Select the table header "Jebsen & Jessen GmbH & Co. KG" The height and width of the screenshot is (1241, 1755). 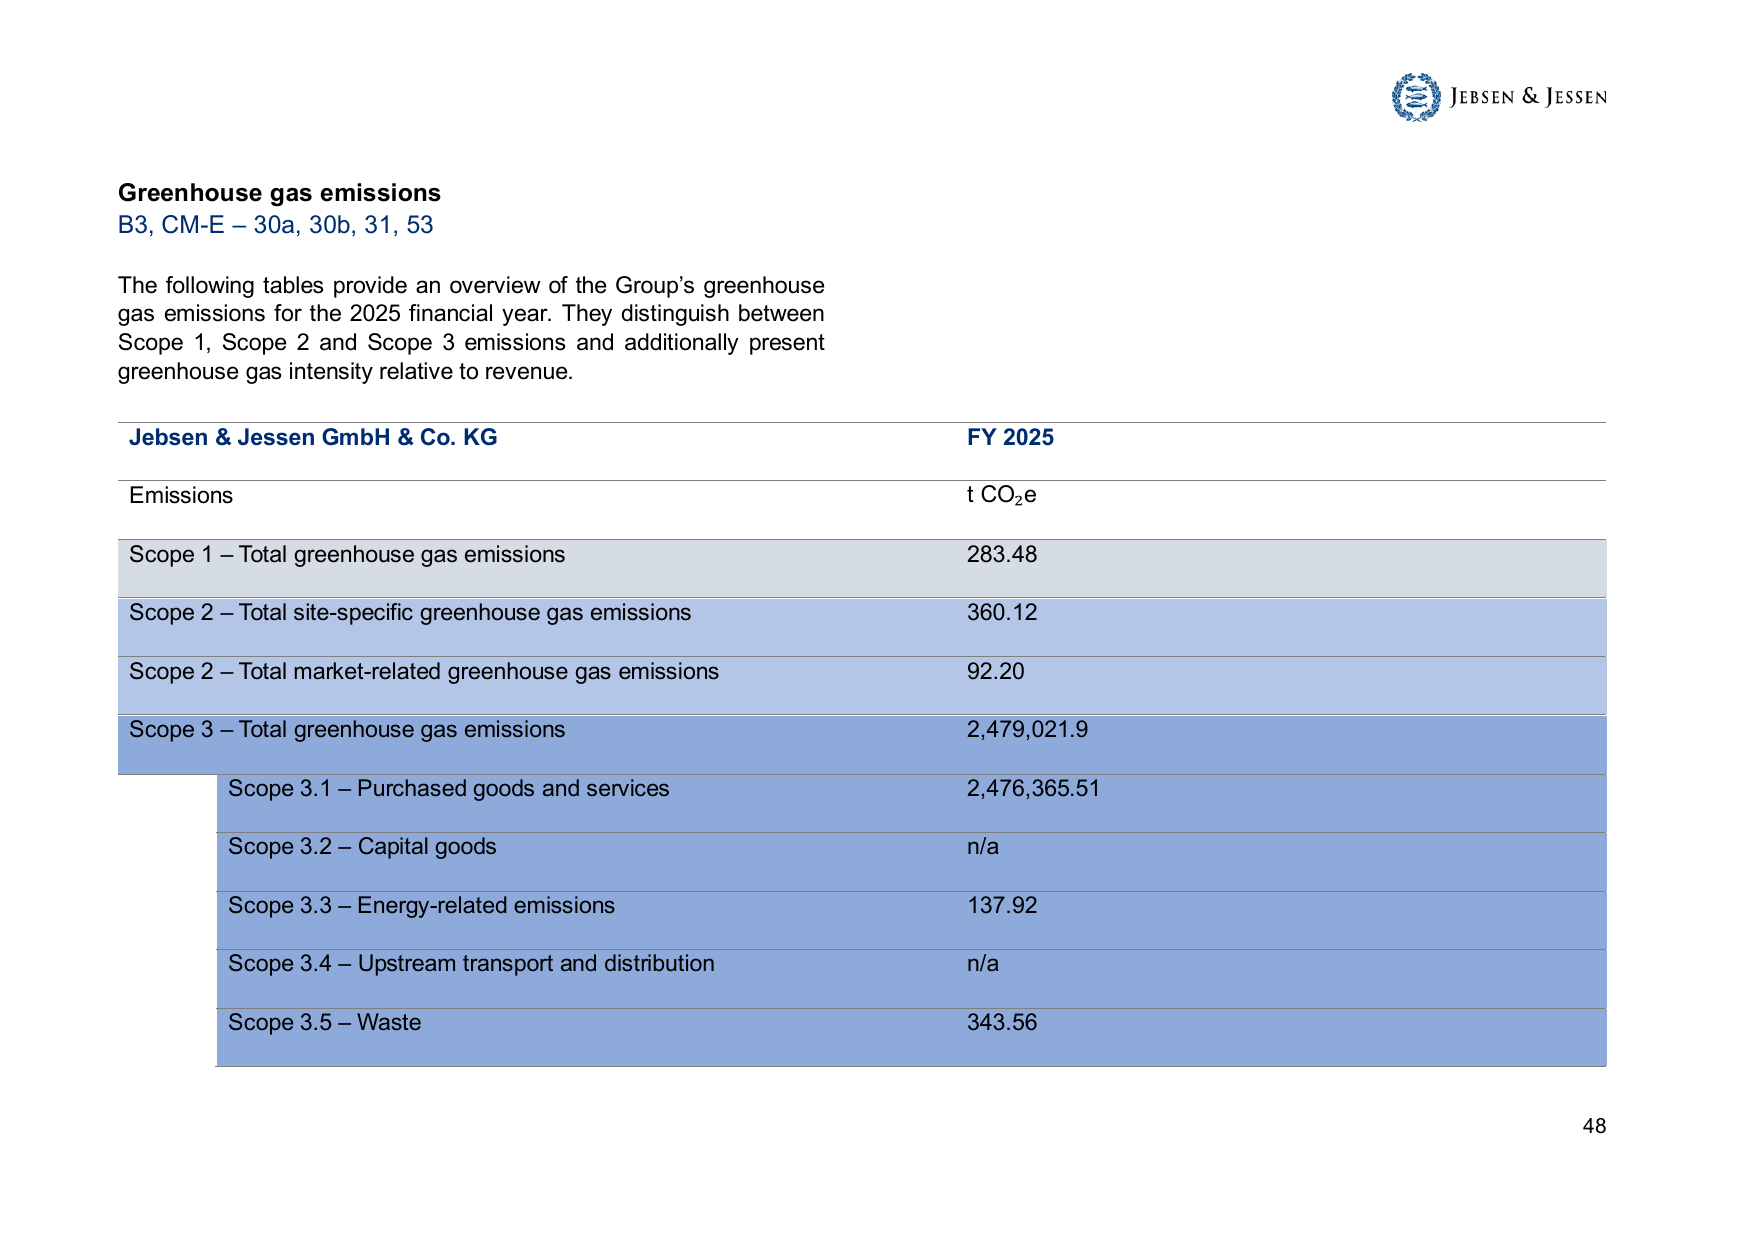coord(313,437)
